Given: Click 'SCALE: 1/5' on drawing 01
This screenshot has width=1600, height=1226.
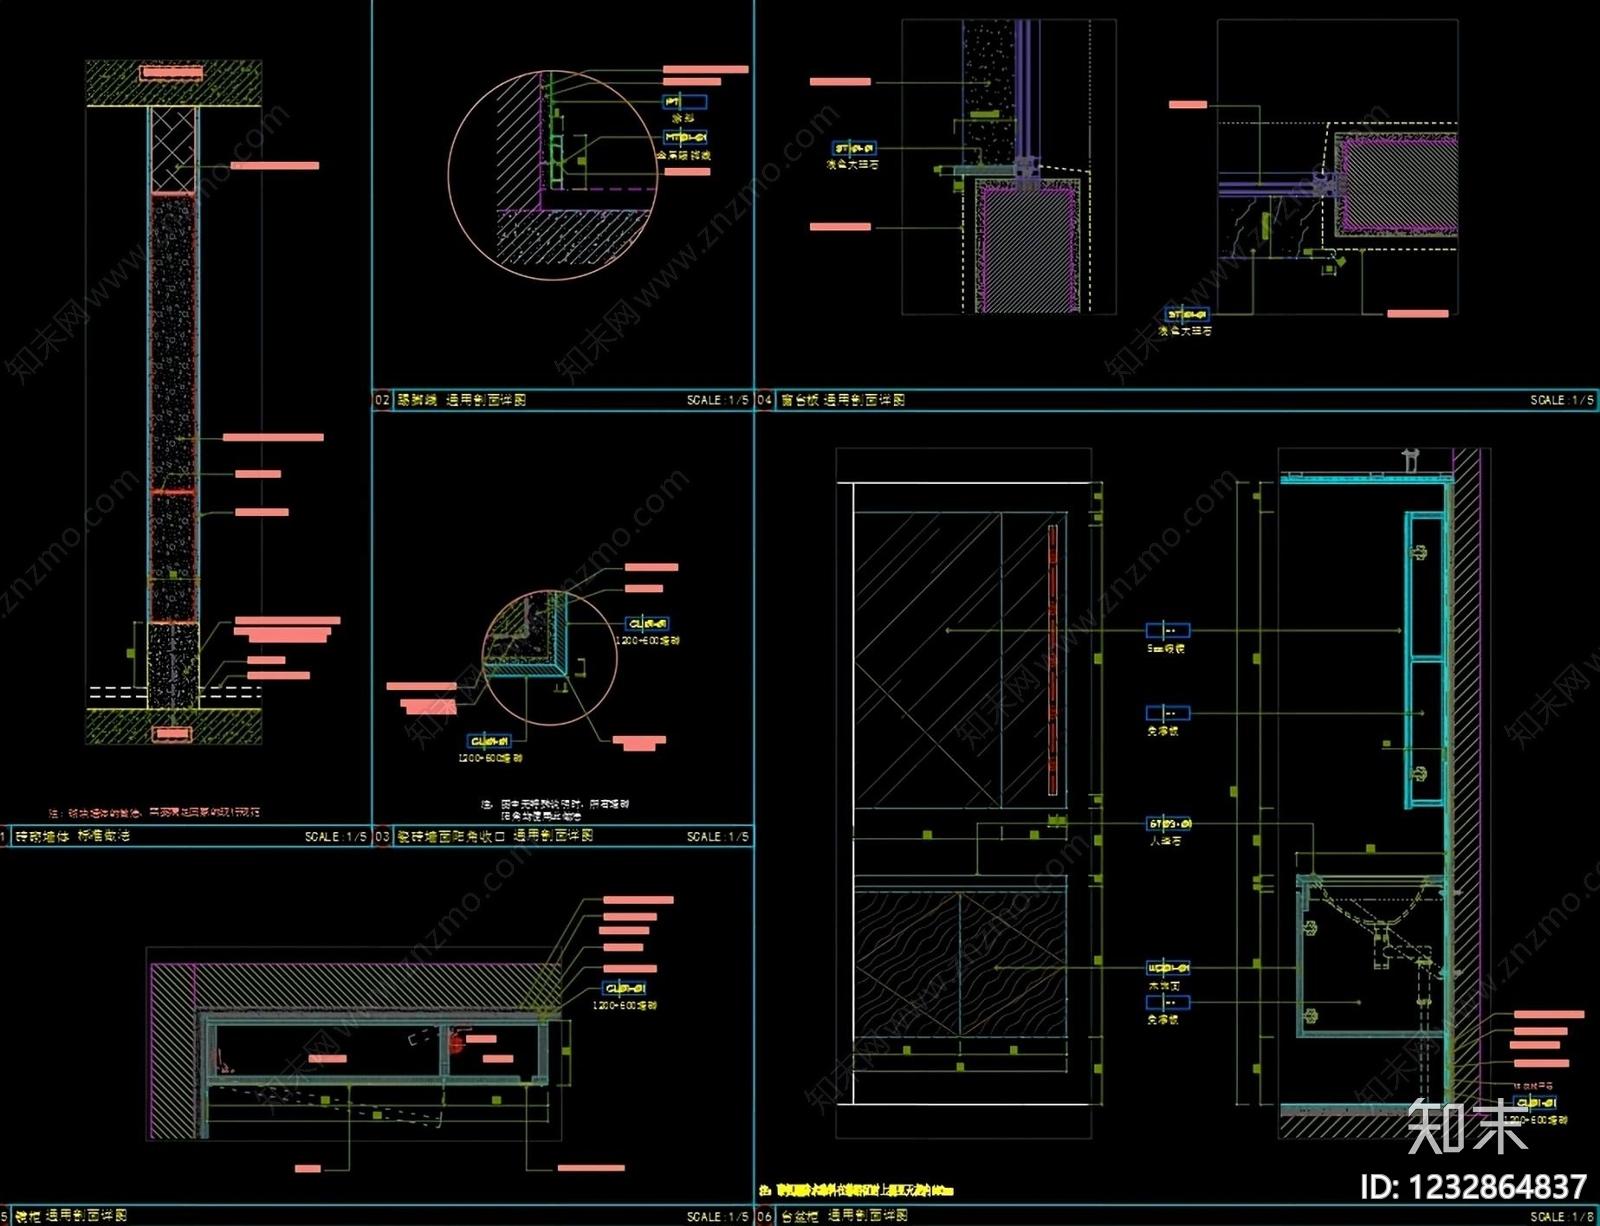Looking at the screenshot, I should point(336,836).
